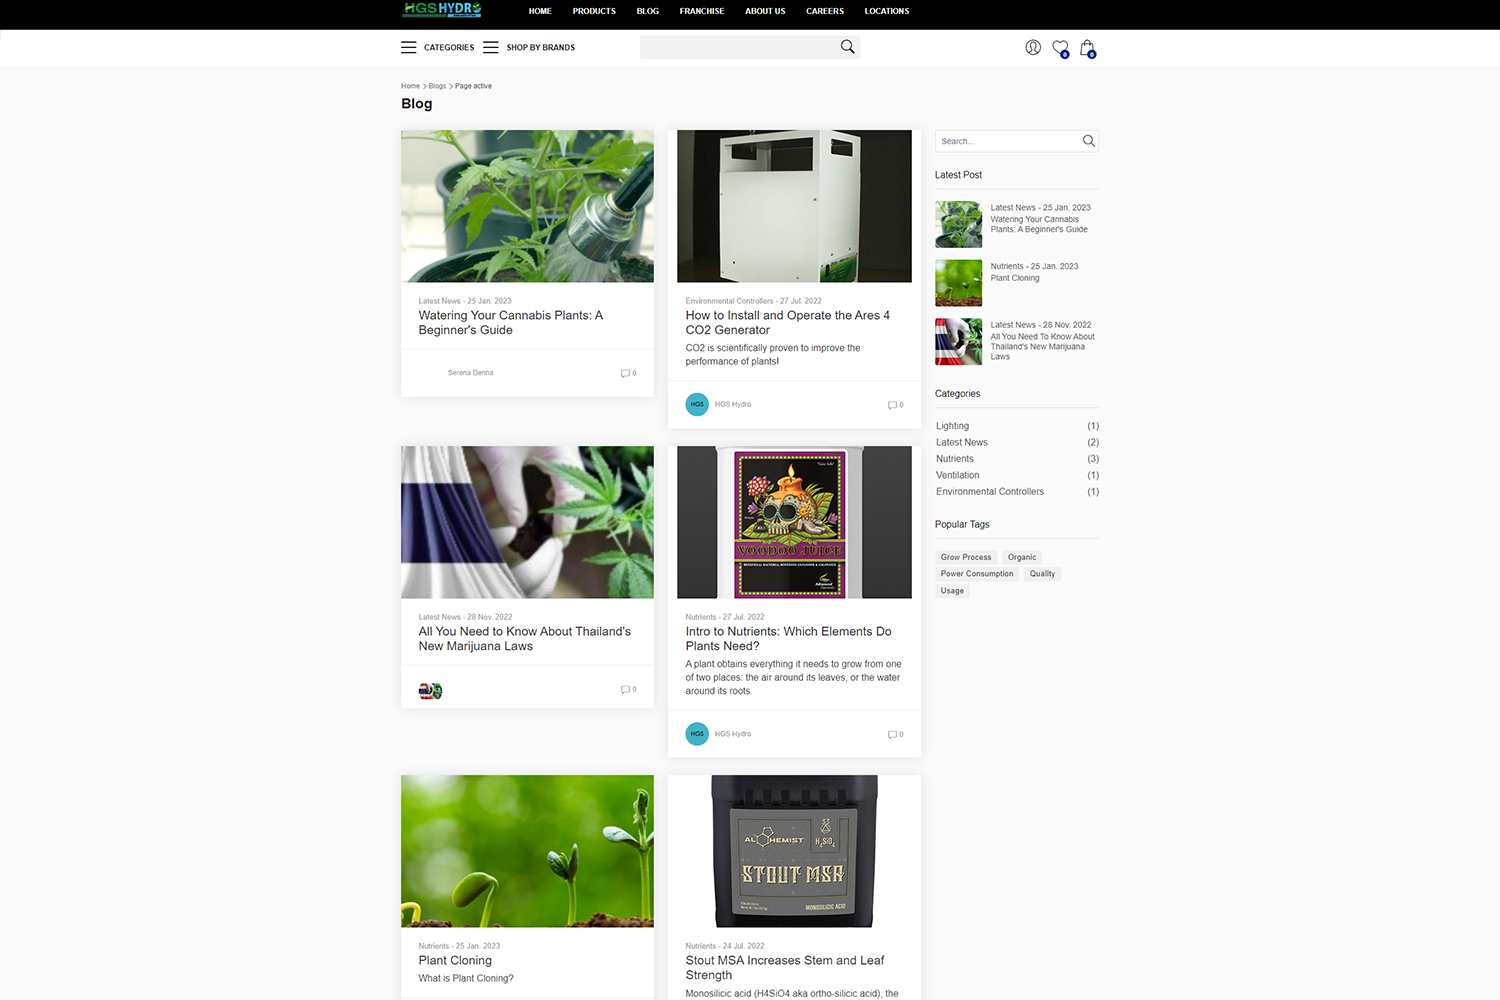Click the sidebar blog search magnifier icon

pyautogui.click(x=1088, y=141)
